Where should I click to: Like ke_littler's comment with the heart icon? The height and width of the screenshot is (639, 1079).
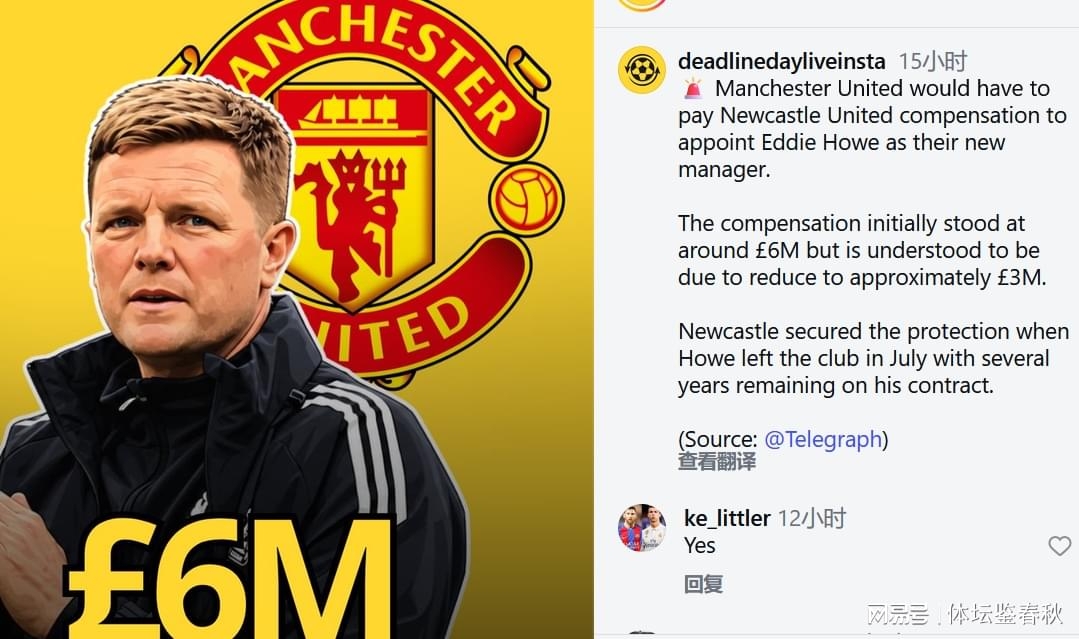click(1059, 546)
